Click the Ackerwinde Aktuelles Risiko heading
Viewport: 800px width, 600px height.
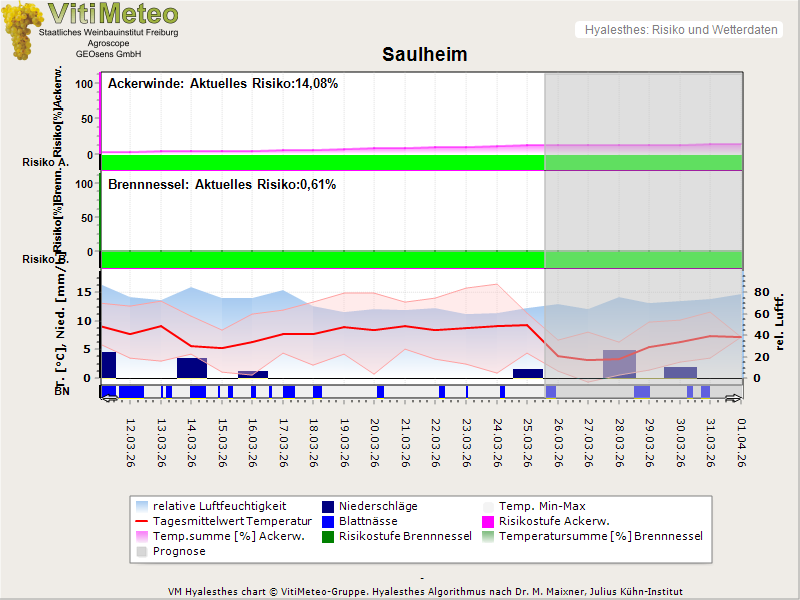click(222, 84)
